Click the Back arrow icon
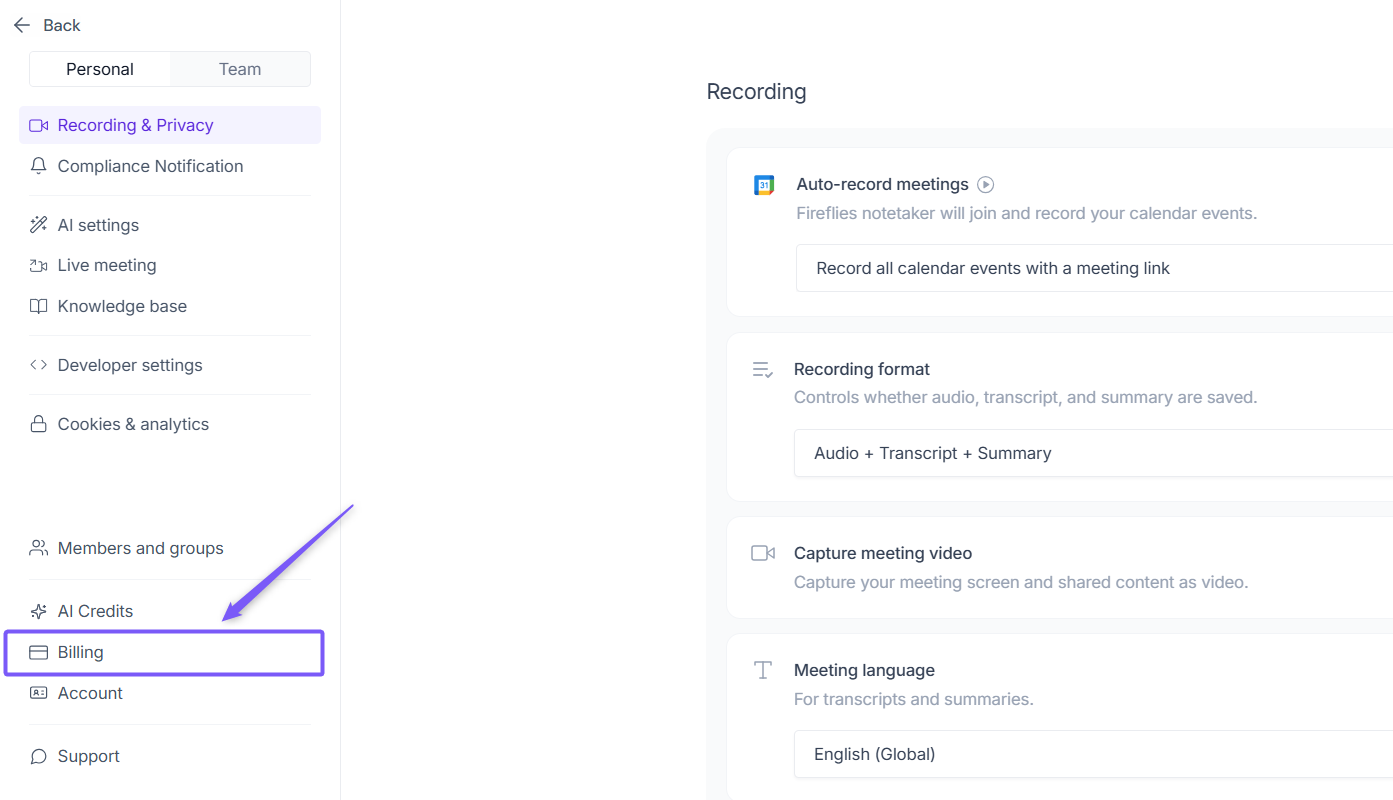This screenshot has width=1393, height=800. pos(22,25)
